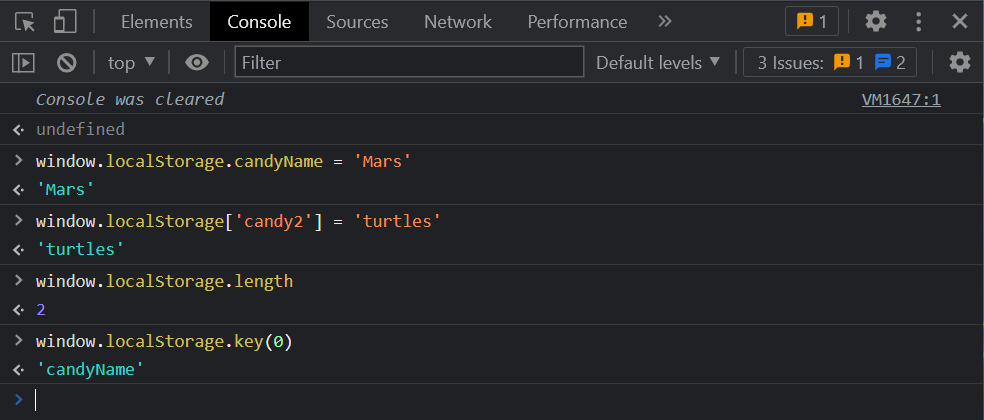Select the undefined output line

(x=80, y=129)
